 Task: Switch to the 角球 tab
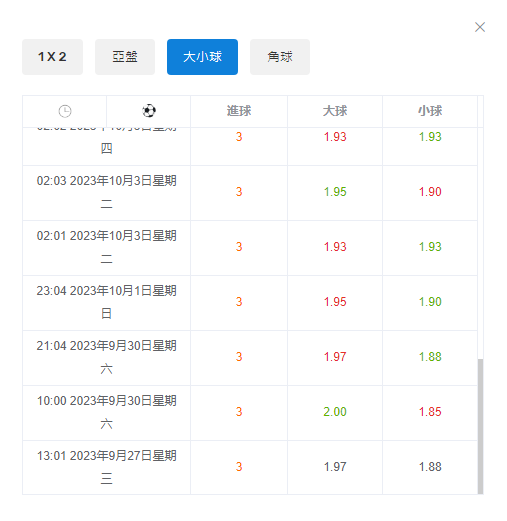pos(280,57)
